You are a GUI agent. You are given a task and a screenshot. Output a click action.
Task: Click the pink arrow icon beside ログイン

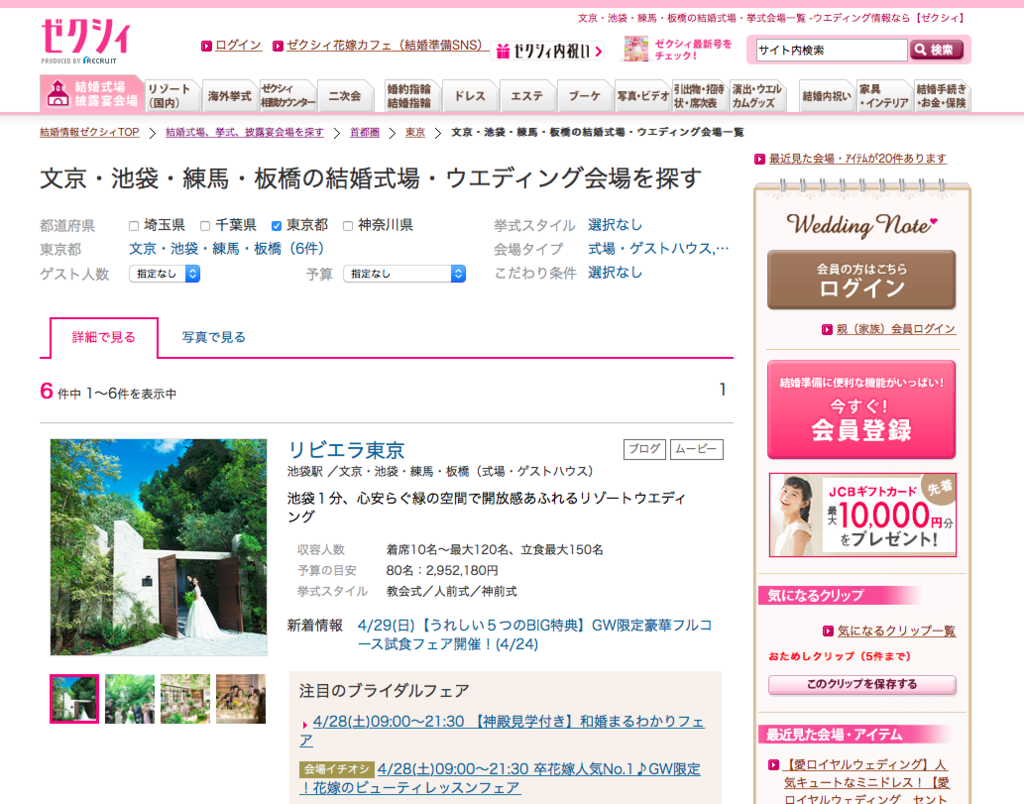click(x=206, y=46)
